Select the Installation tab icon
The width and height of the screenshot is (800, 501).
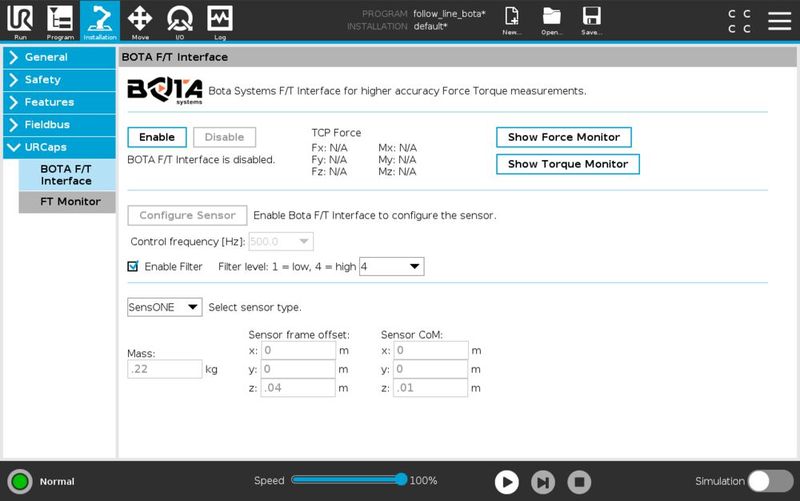coord(99,21)
